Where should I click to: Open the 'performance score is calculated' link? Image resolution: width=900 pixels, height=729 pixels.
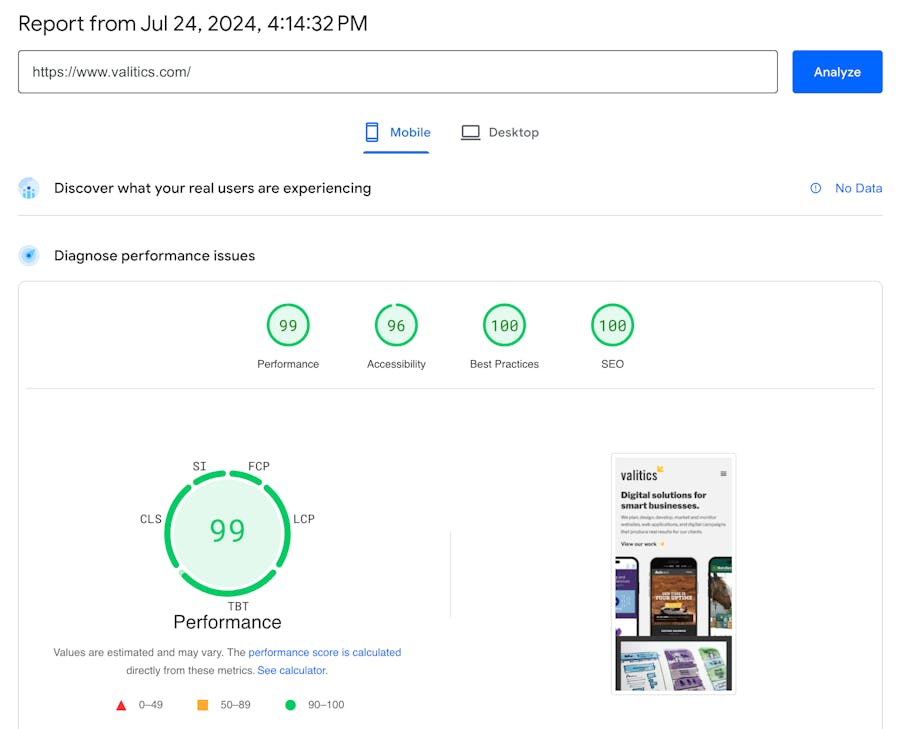[x=324, y=652]
